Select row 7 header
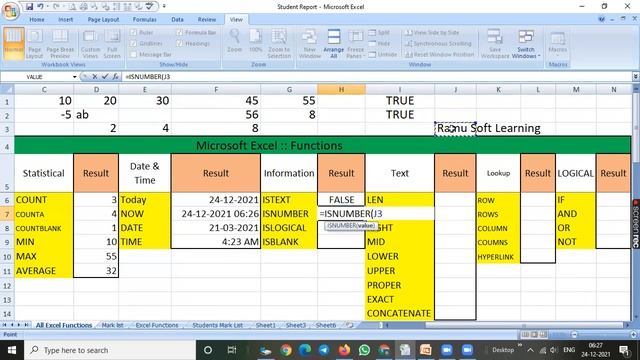The width and height of the screenshot is (640, 360). point(7,214)
